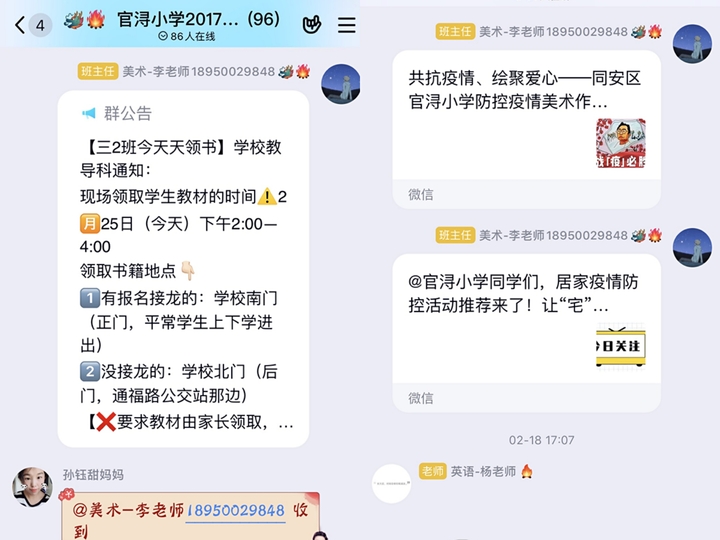Tap the 班主任 badge above the announcement
720x540 pixels.
[98, 71]
